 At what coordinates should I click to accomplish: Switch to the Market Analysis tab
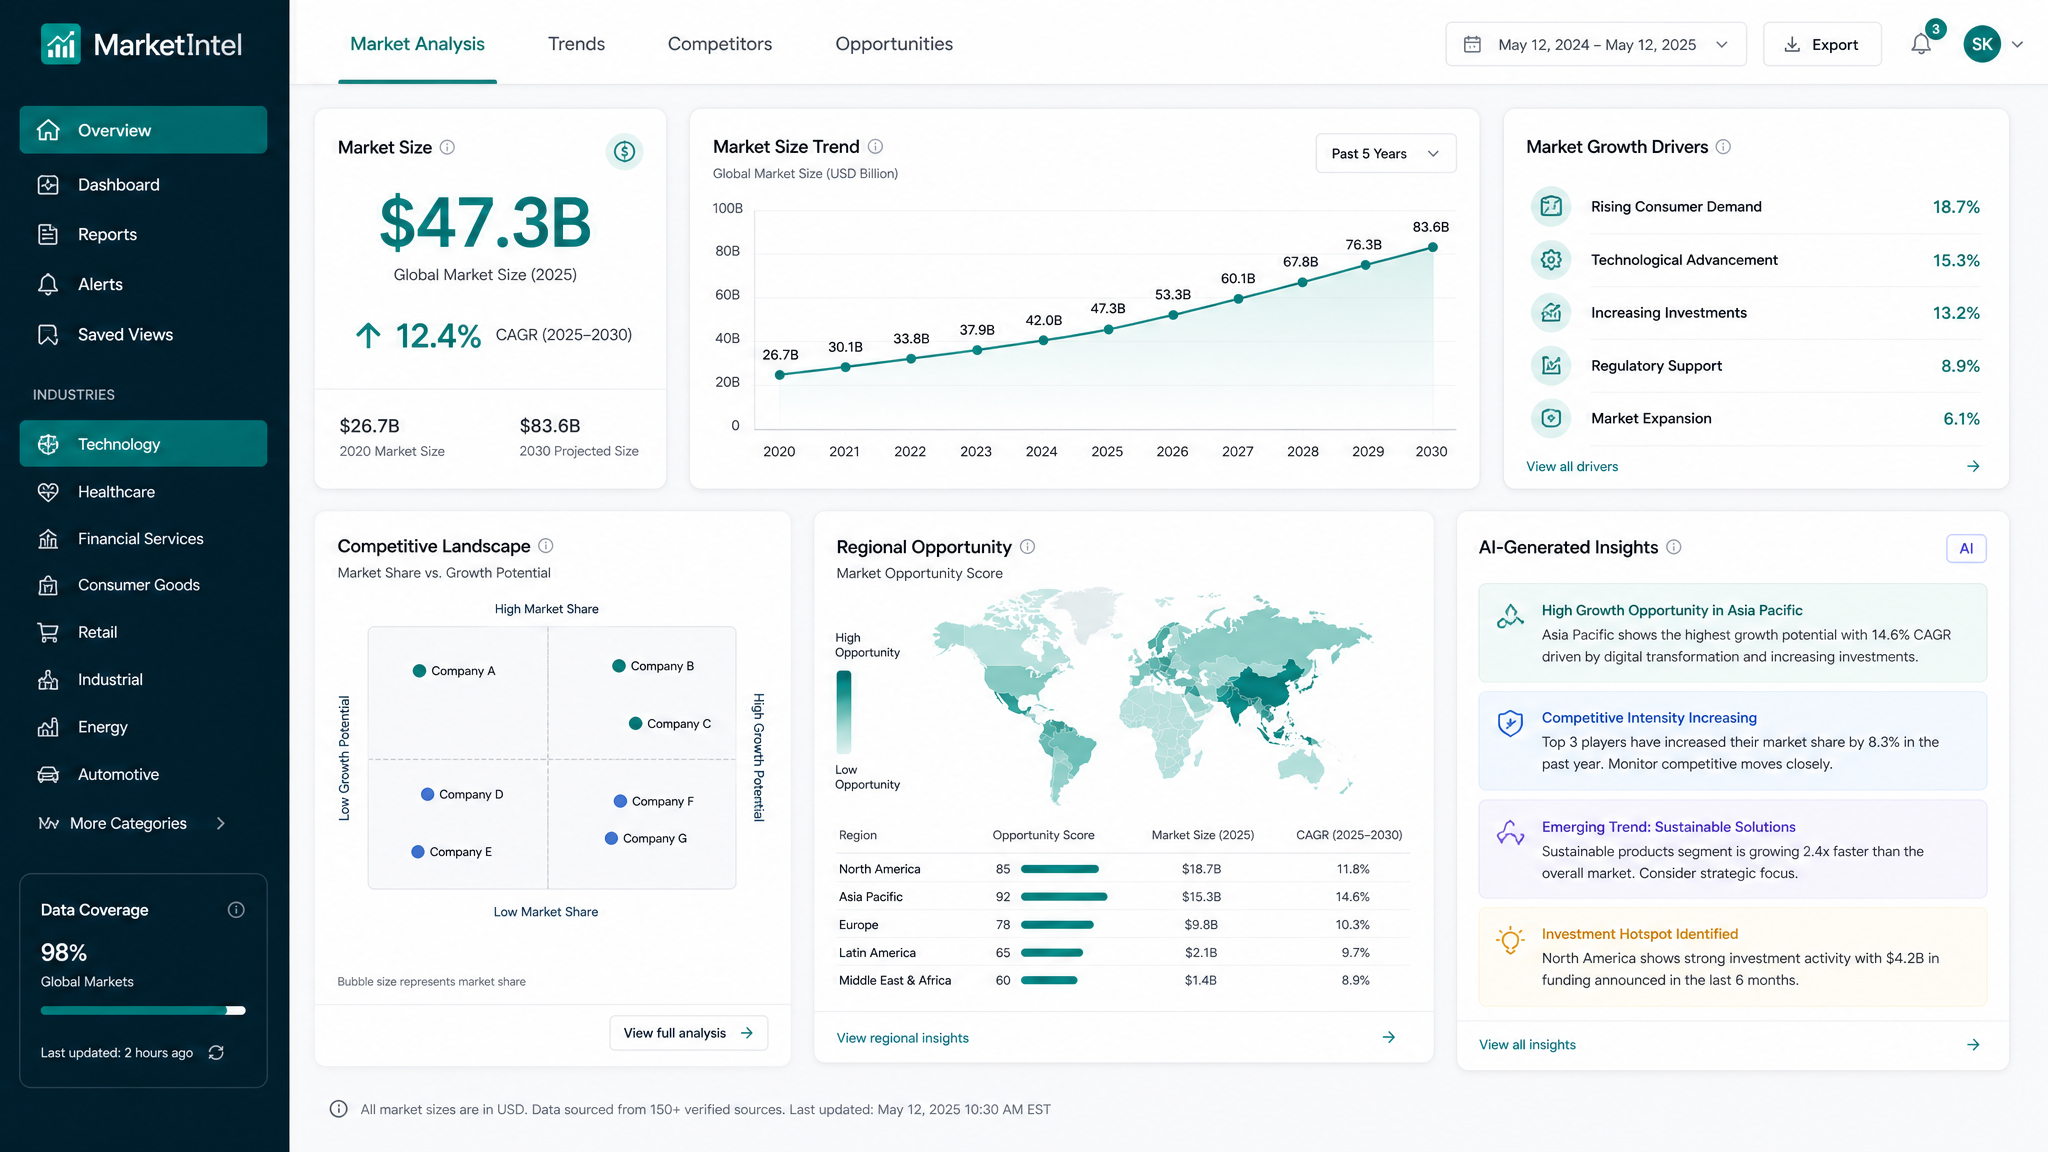(417, 44)
